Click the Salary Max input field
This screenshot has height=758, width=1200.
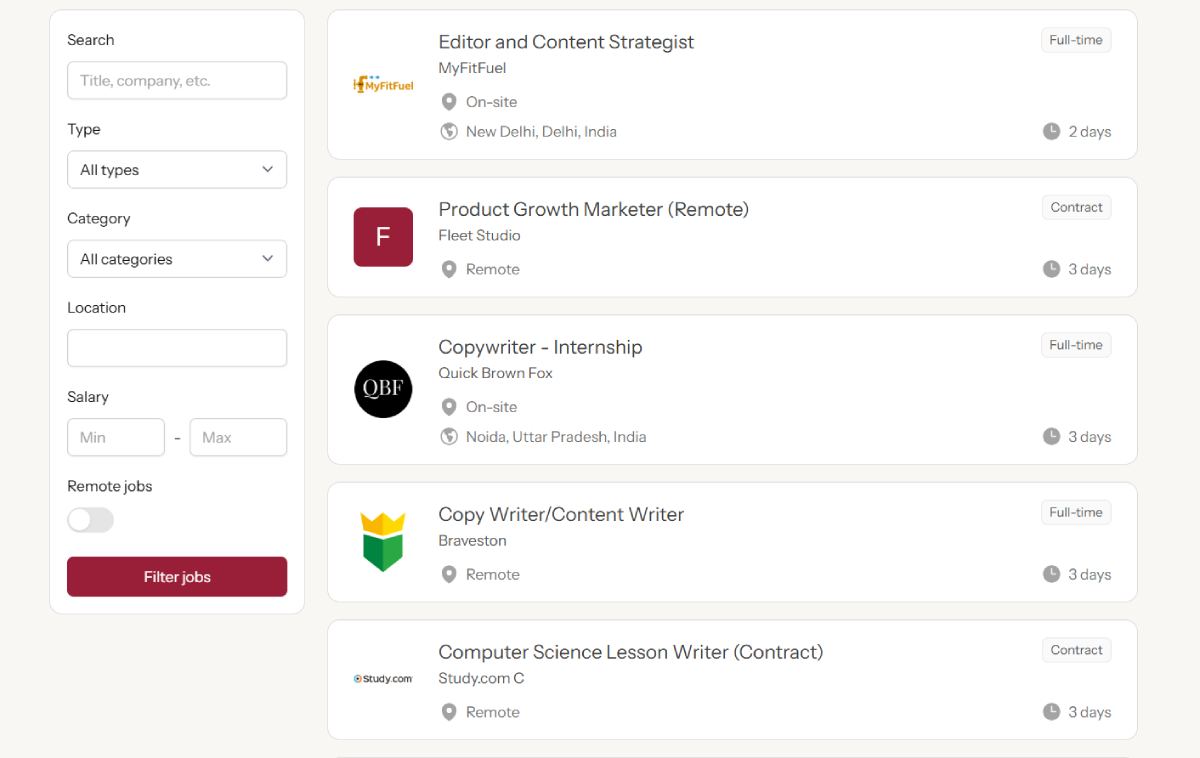238,437
